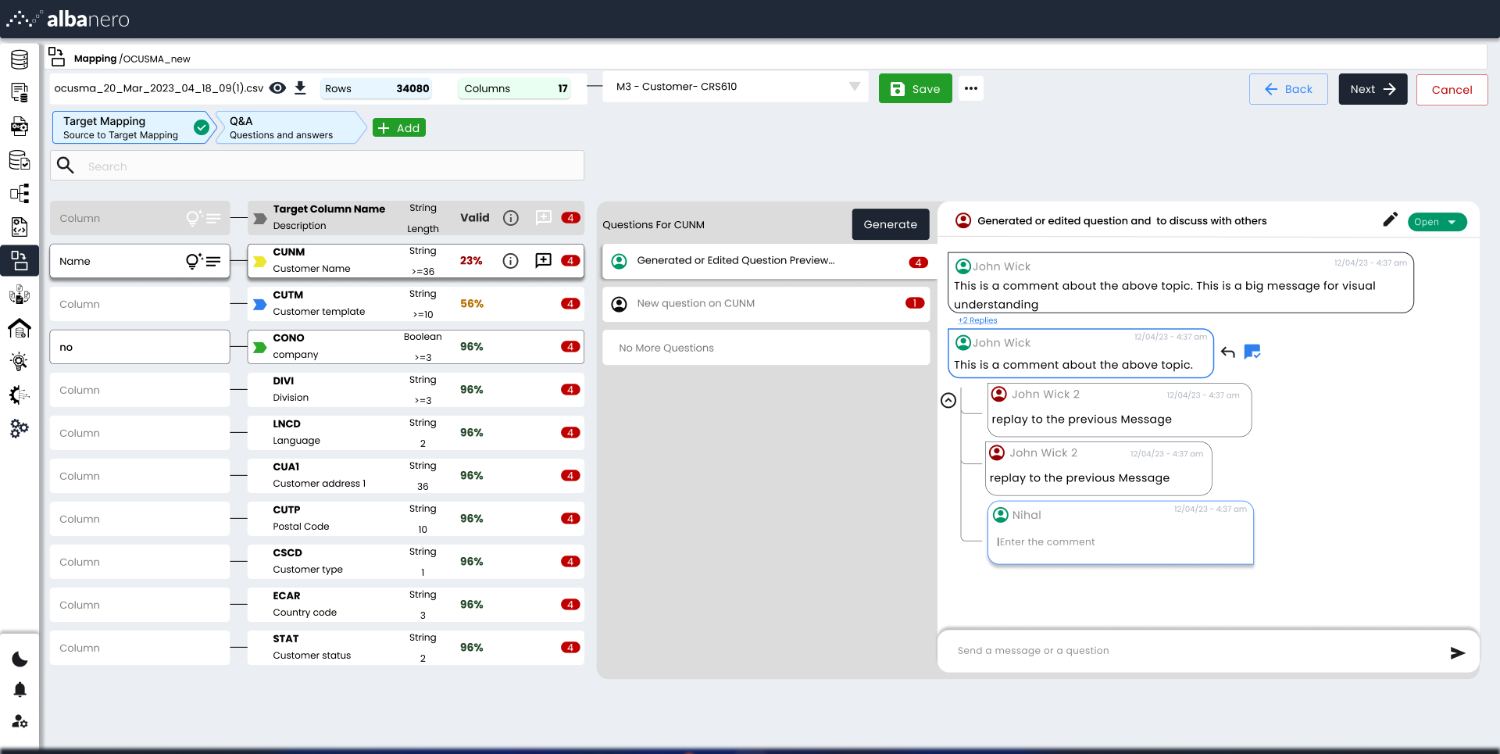
Task: Open the Open status dropdown
Action: (1437, 222)
